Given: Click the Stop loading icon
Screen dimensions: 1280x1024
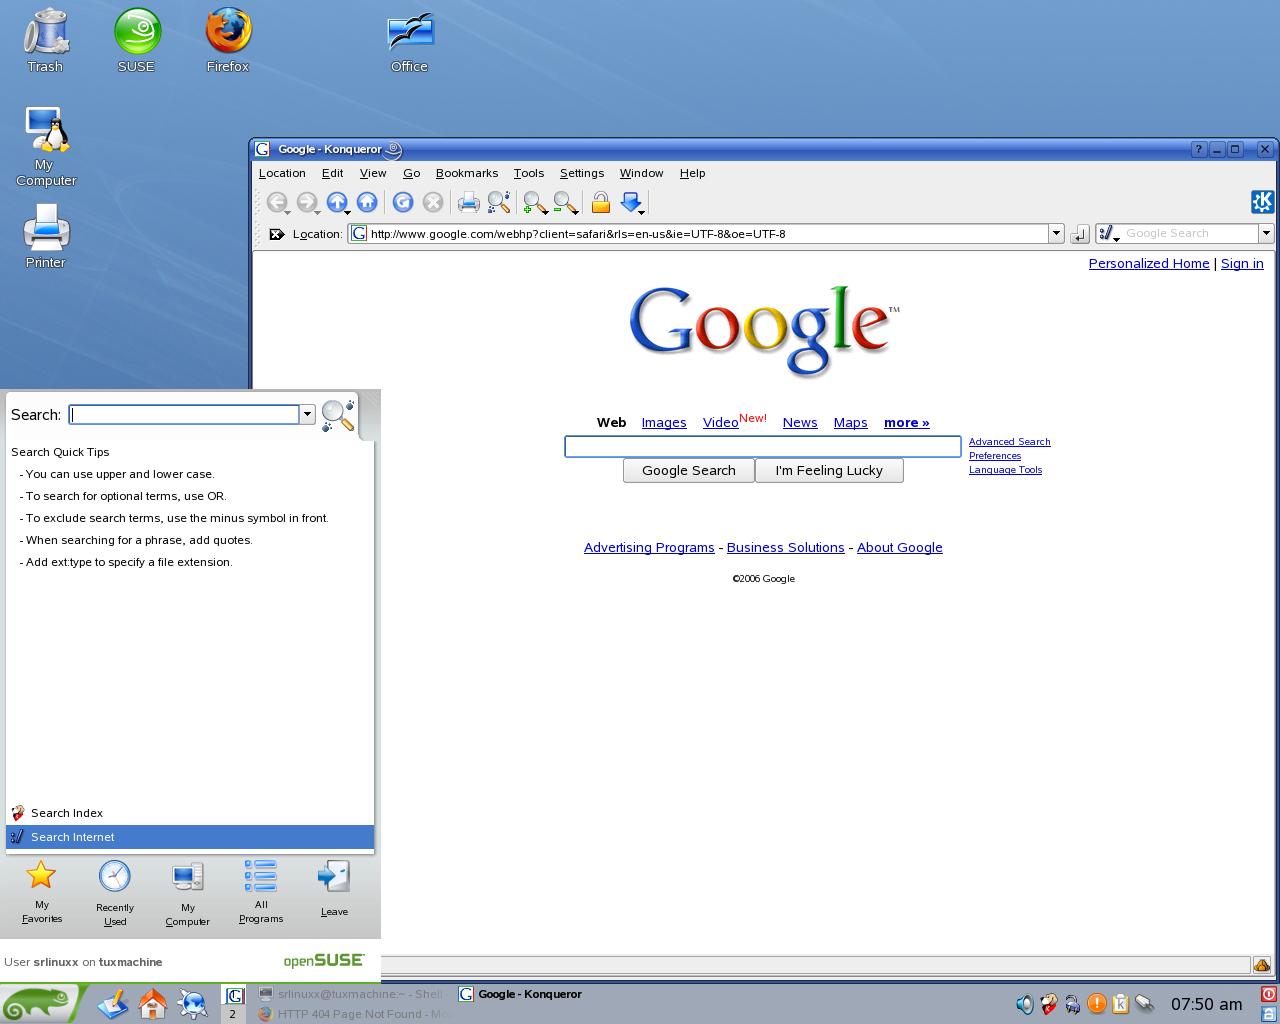Looking at the screenshot, I should pos(433,202).
